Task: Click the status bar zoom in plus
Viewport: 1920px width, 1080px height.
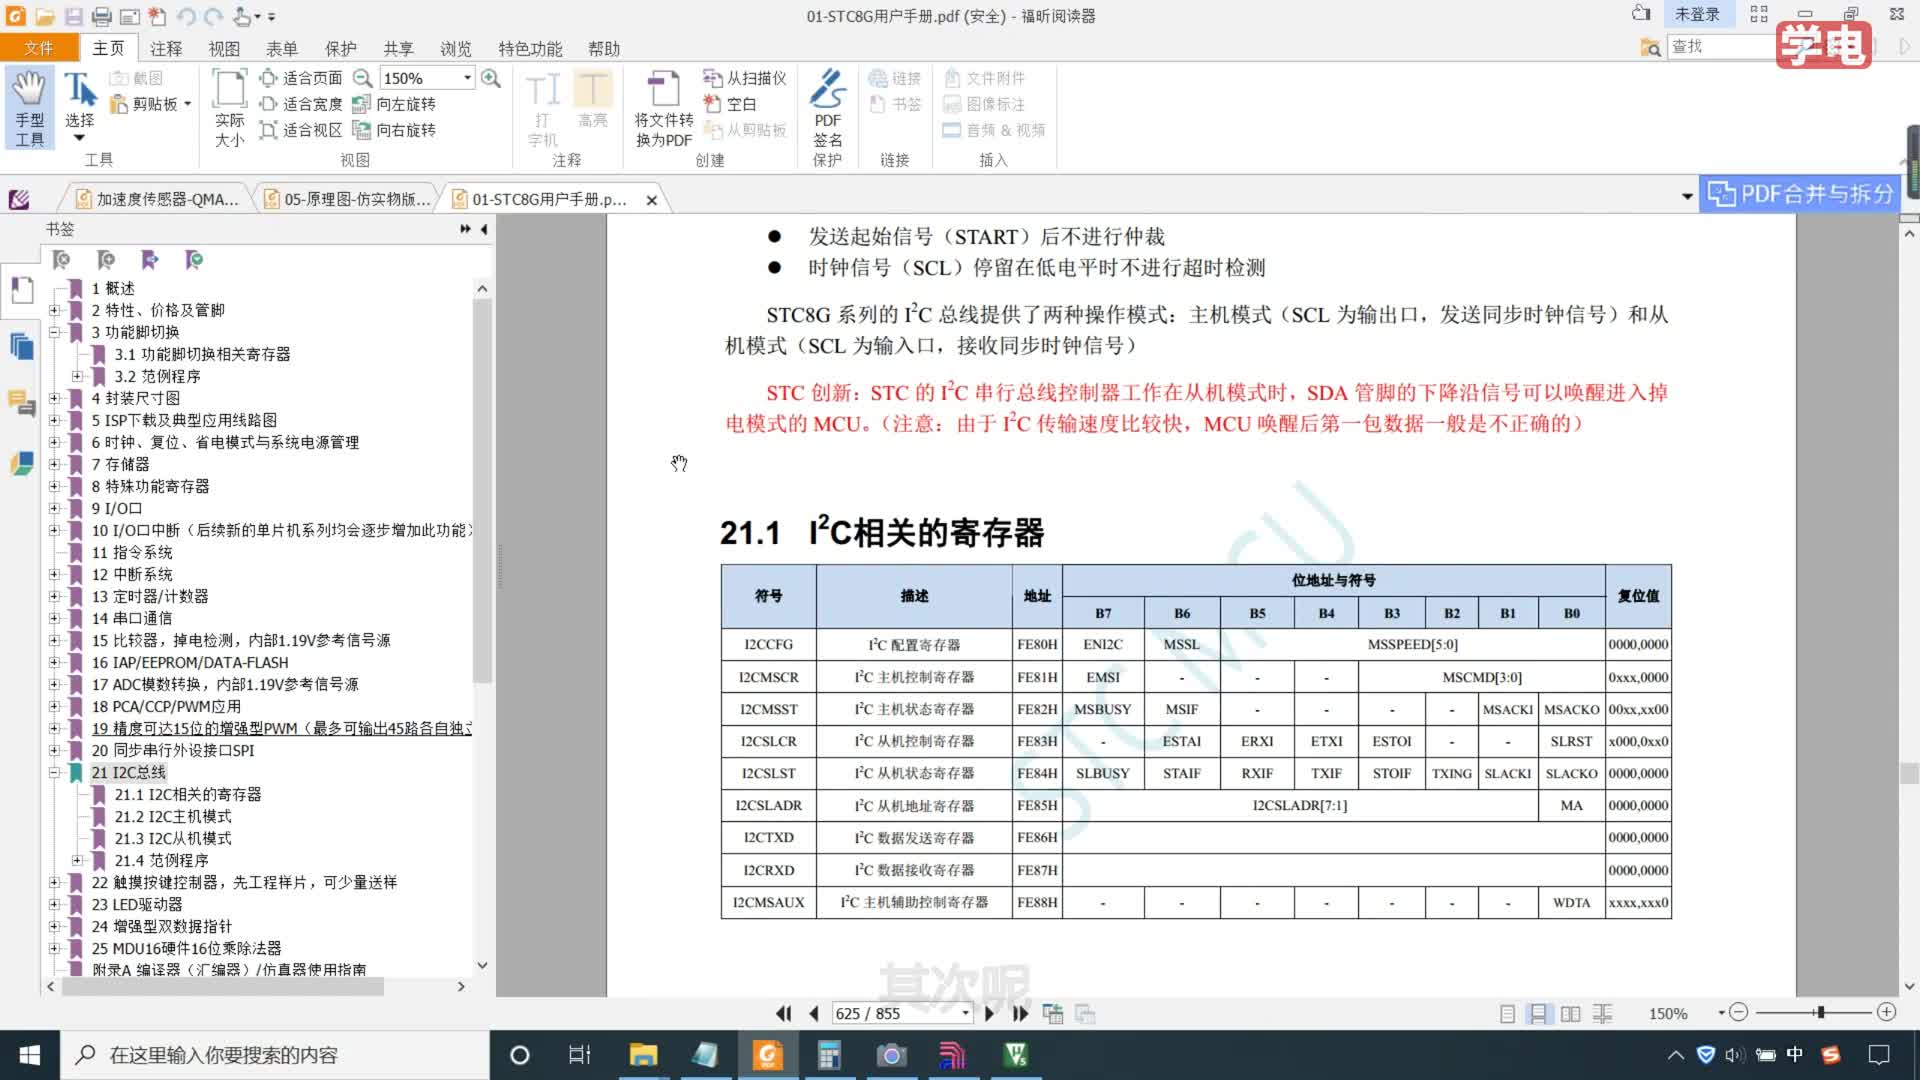Action: [x=1887, y=1013]
